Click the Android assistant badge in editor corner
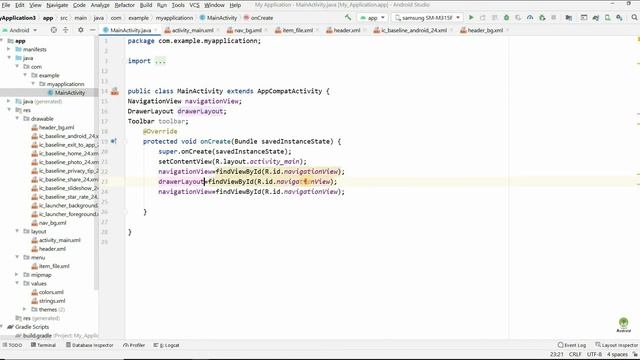The height and width of the screenshot is (360, 640). pos(623,324)
